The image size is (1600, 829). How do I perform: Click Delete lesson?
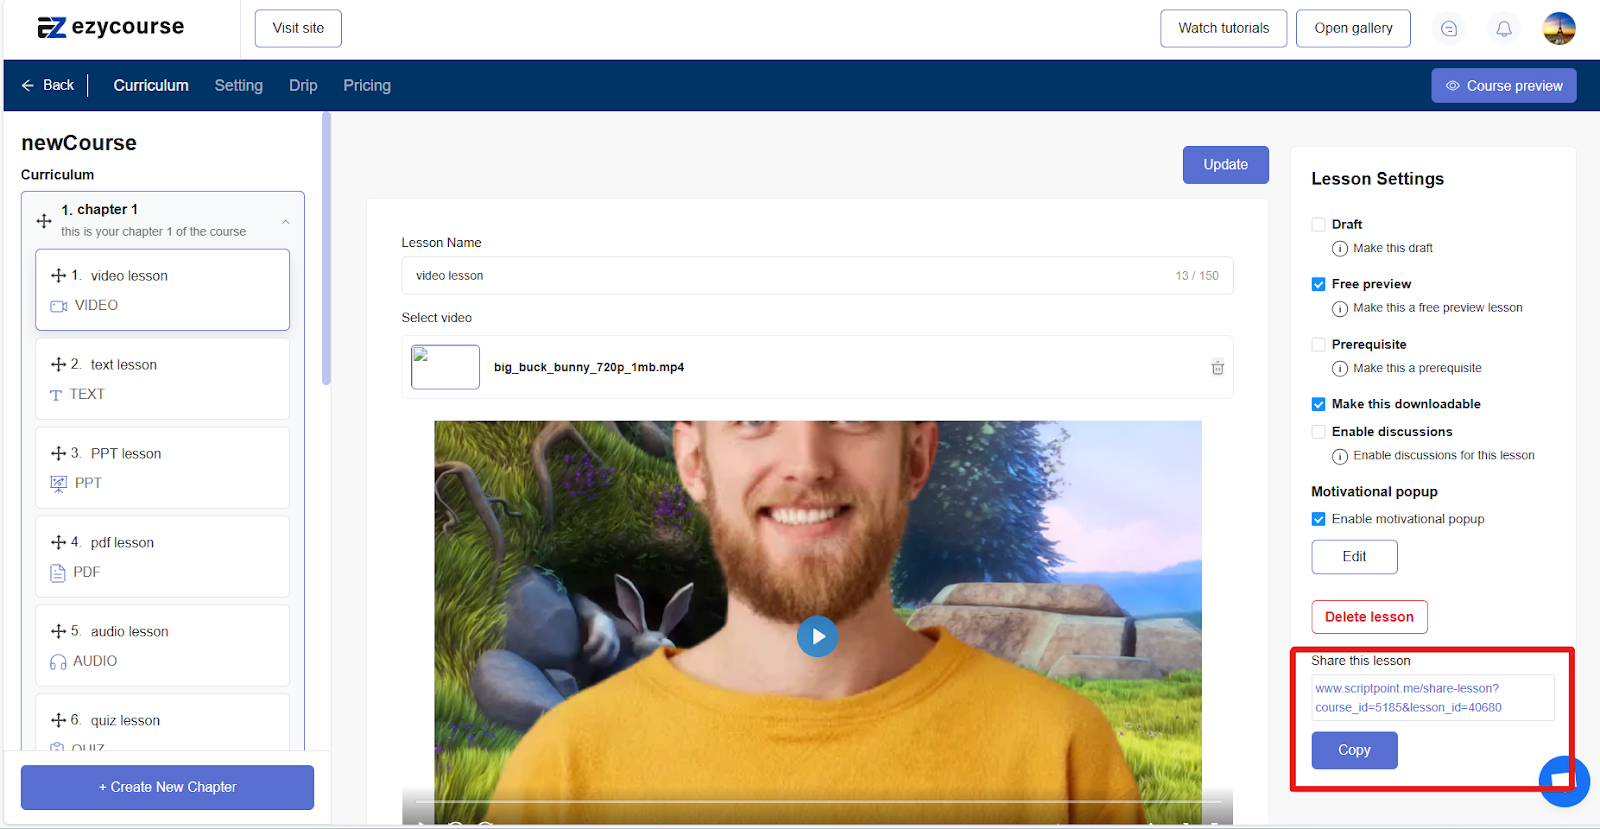point(1369,617)
